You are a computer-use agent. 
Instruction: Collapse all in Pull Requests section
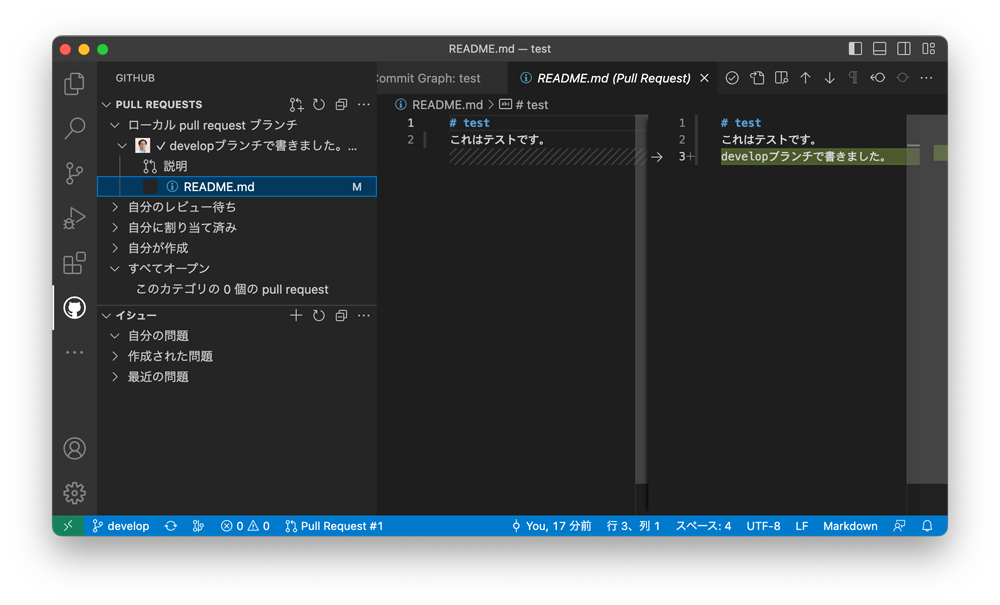pos(341,105)
